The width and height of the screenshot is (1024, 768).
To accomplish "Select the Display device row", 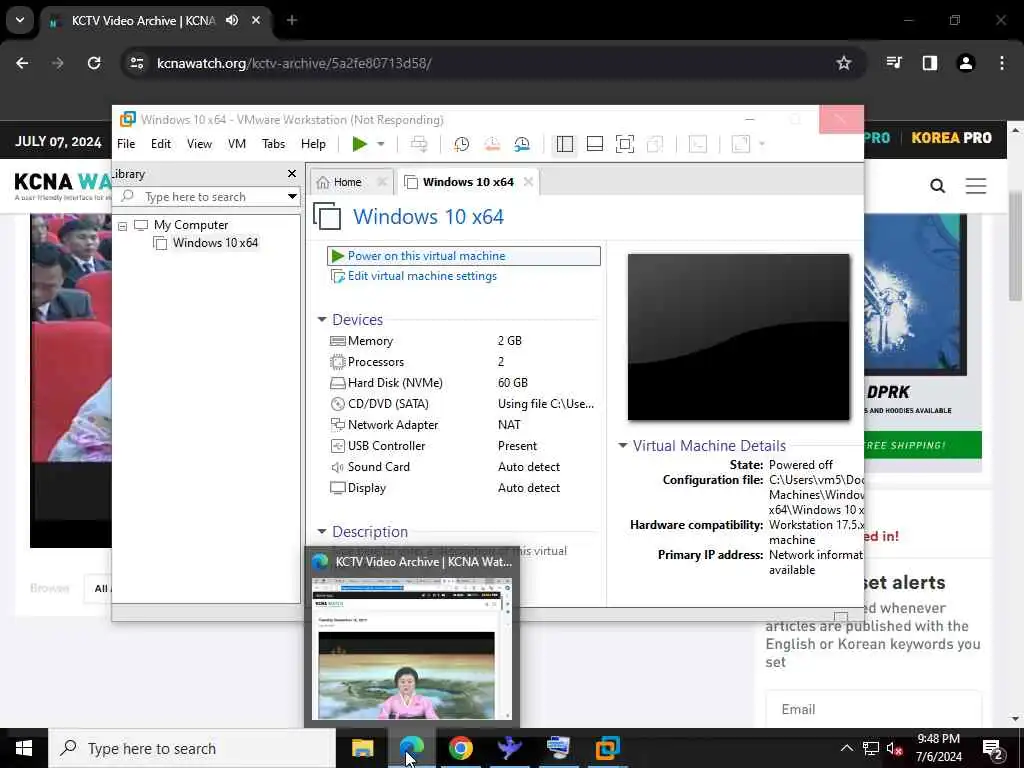I will pos(462,488).
